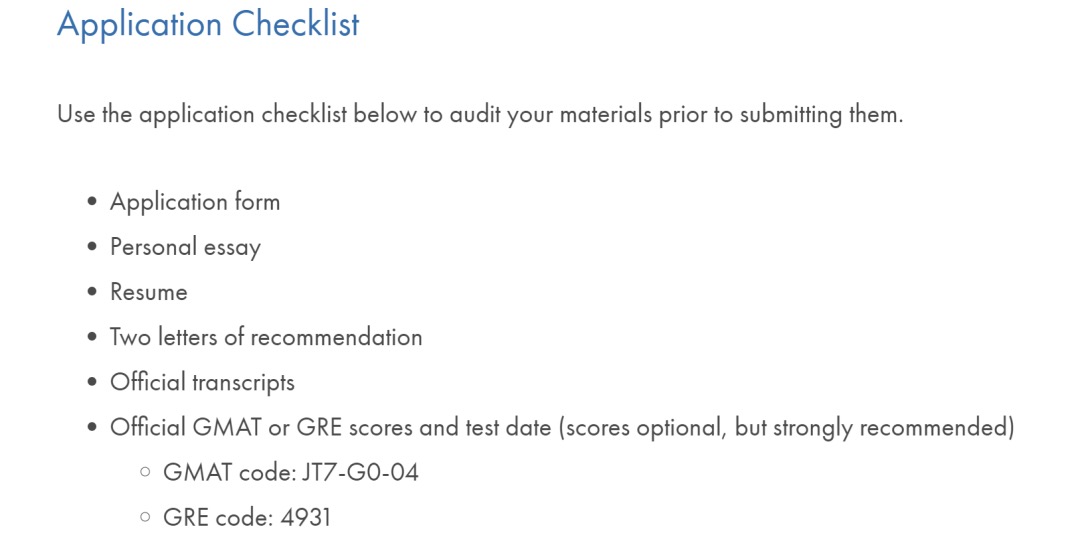Viewport: 1080px width, 545px height.
Task: Click the bullet beside Personal essay
Action: coord(92,247)
